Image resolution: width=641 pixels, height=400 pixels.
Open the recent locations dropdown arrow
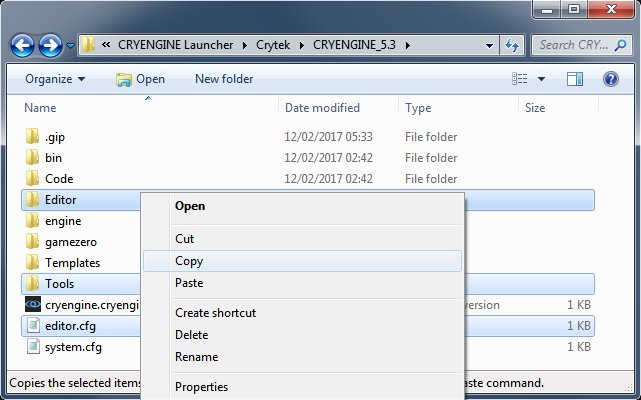(x=70, y=45)
